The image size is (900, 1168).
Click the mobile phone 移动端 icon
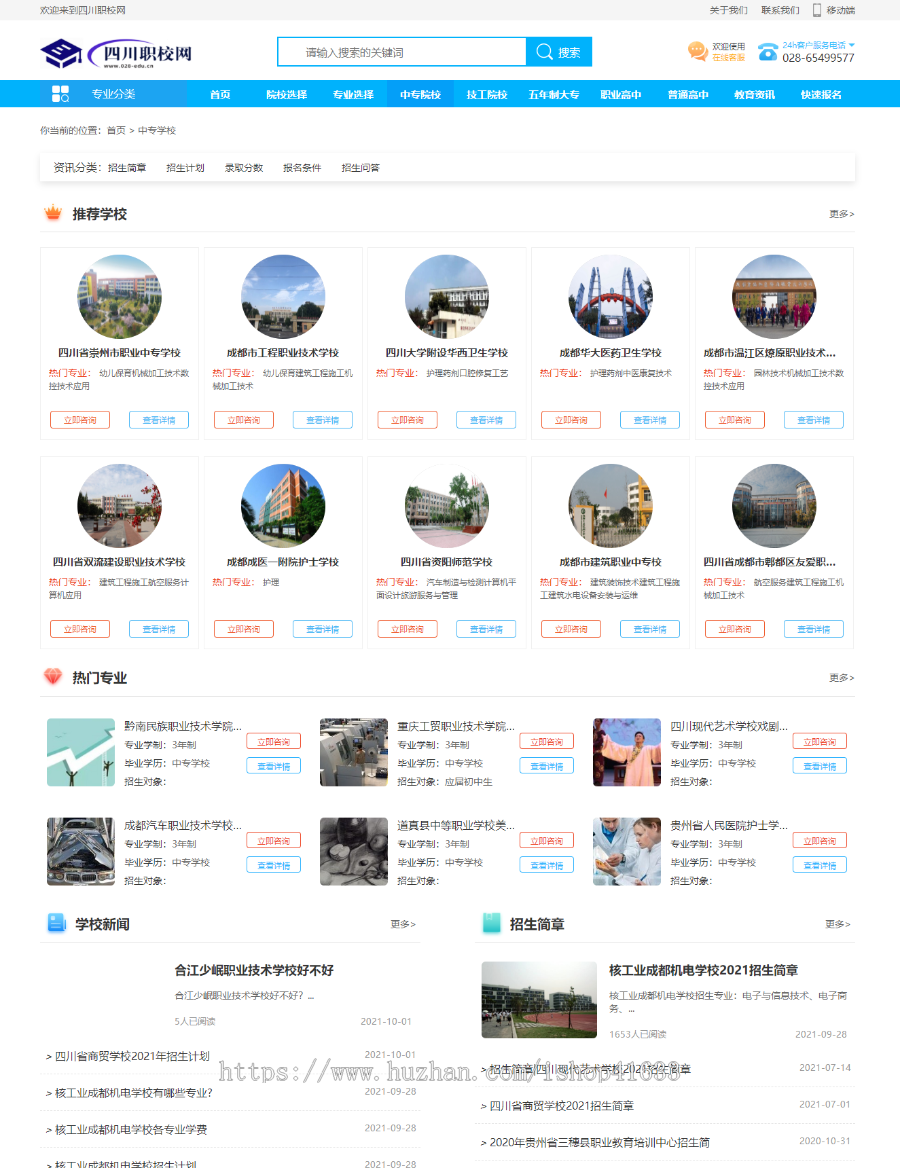817,10
